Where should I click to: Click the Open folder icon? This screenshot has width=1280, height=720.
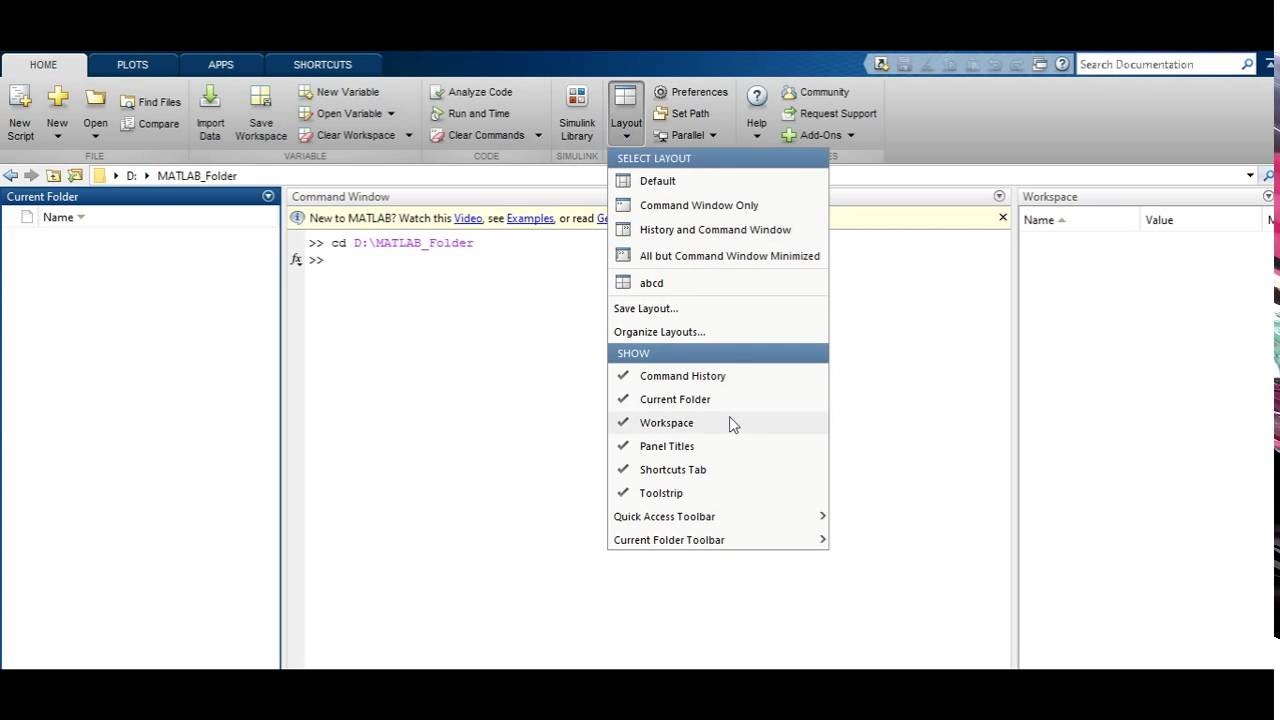coord(95,98)
